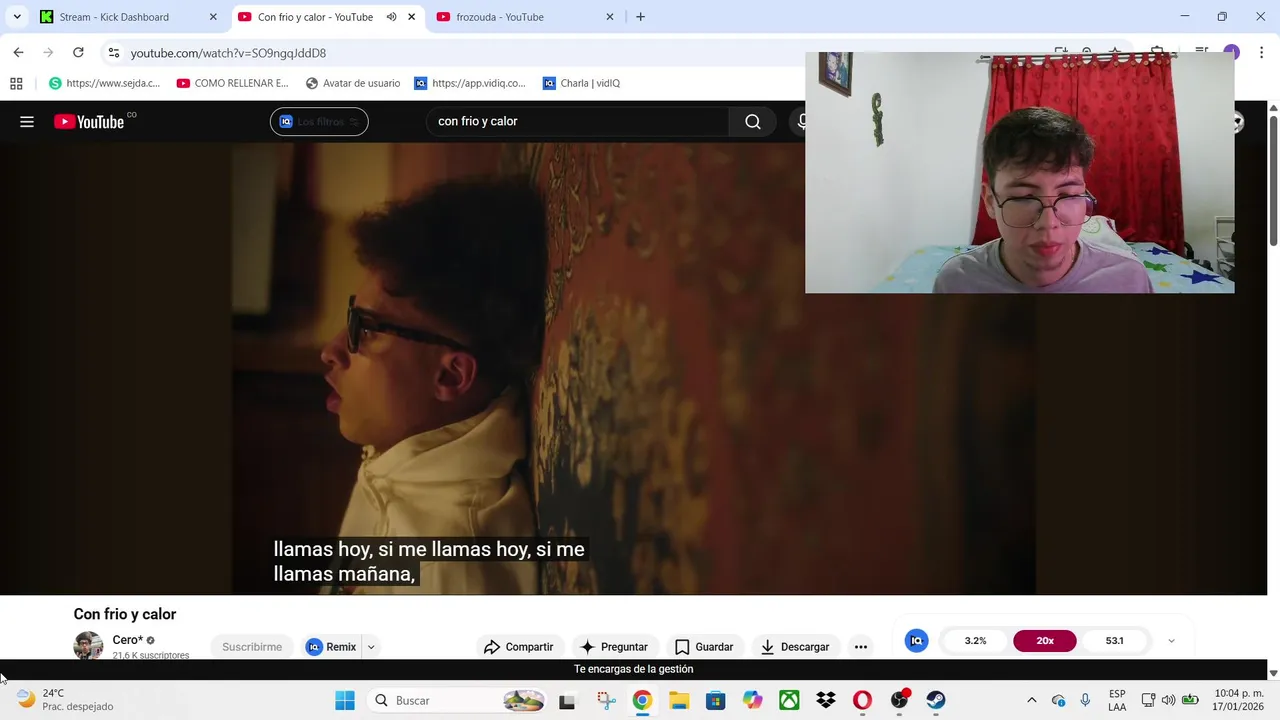Open the YouTube guide hamburger menu
The height and width of the screenshot is (720, 1280).
(27, 122)
